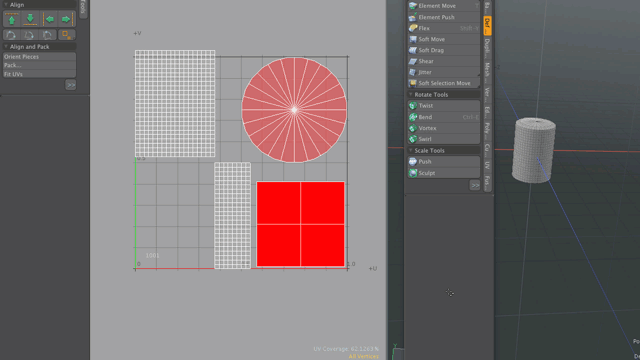Screen dimensions: 640x360
Task: Open the Vertex vertical tab
Action: click(487, 95)
